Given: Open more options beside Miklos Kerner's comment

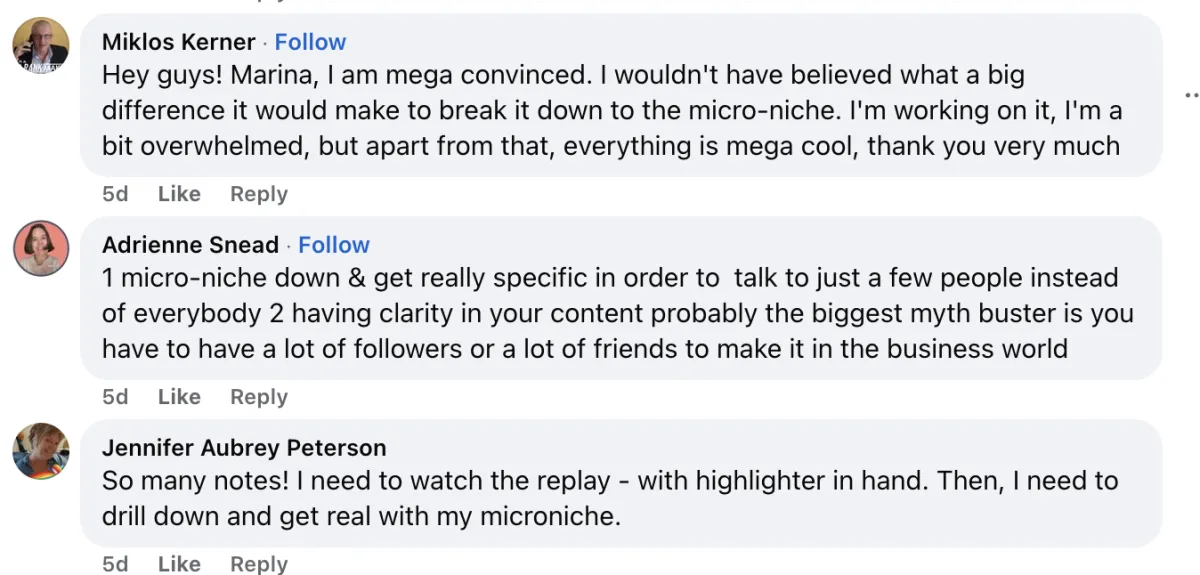Looking at the screenshot, I should point(1190,95).
